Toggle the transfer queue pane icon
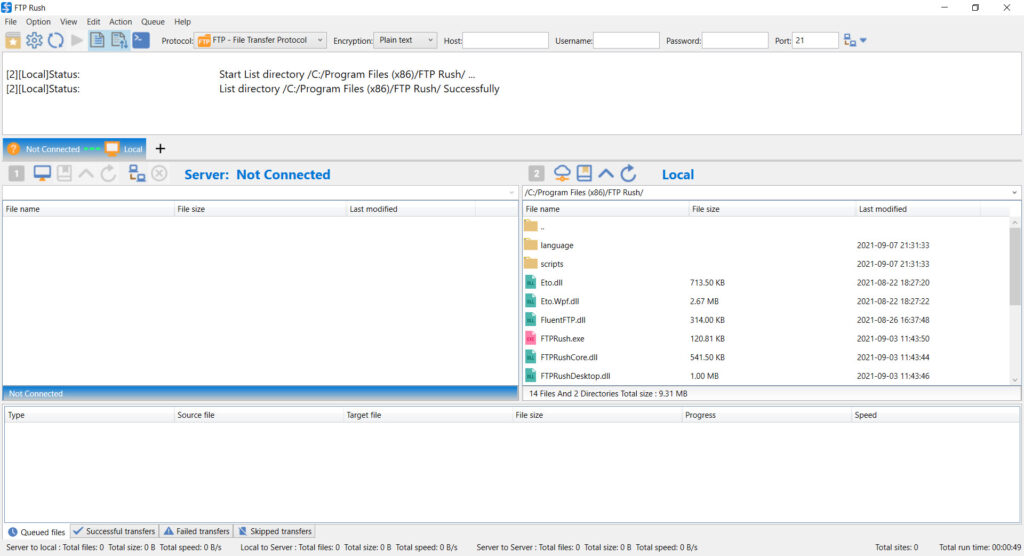This screenshot has height=556, width=1024. (119, 41)
